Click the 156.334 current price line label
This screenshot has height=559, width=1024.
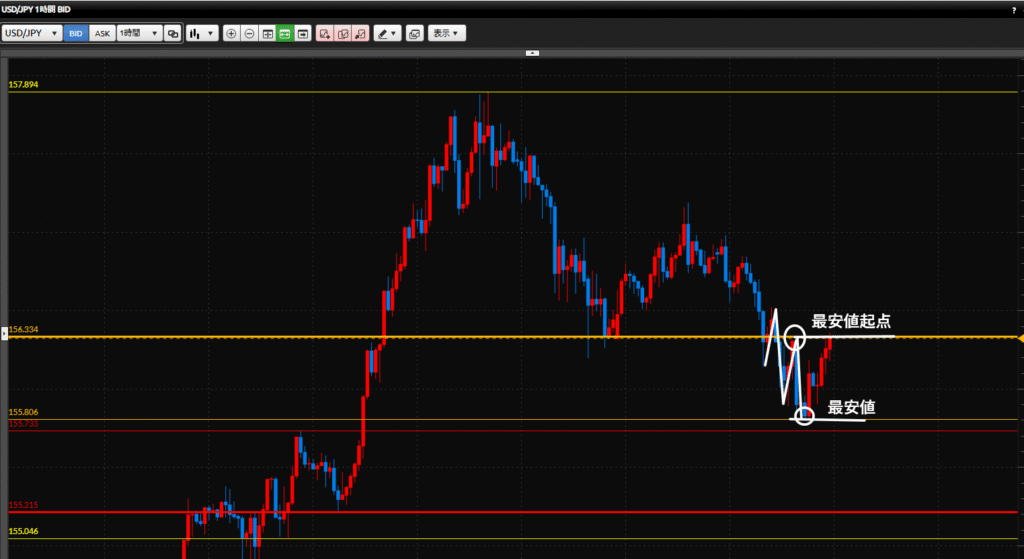point(24,329)
